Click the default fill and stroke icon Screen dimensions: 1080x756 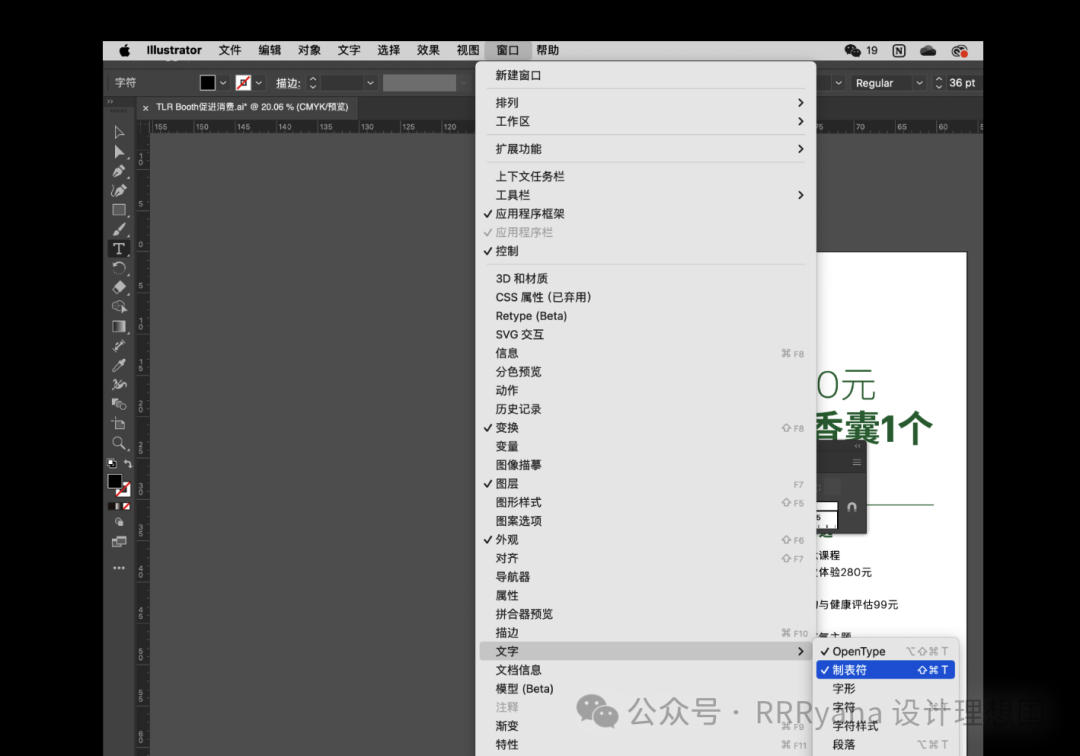112,463
